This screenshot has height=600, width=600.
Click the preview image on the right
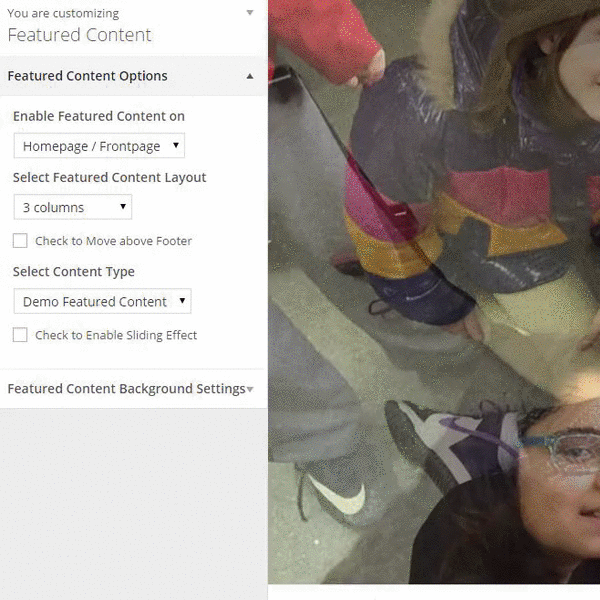pos(434,292)
